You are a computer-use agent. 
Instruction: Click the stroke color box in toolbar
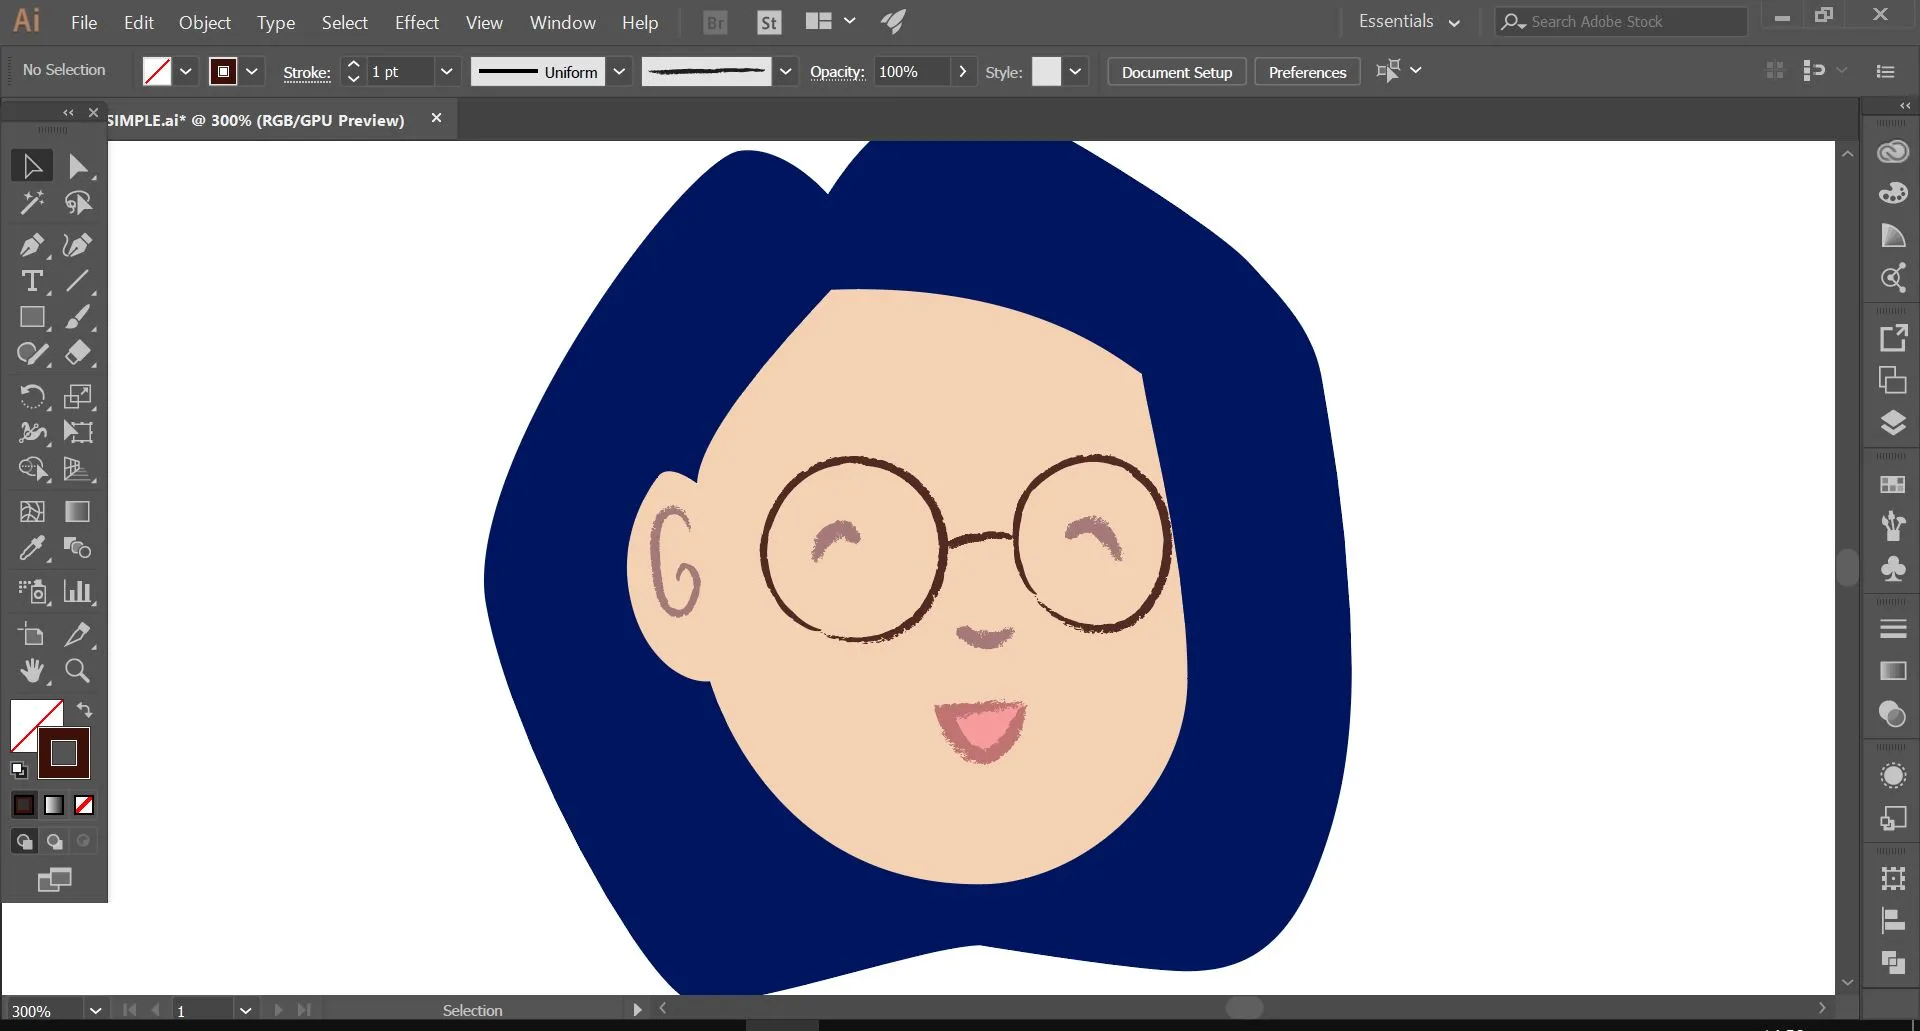64,753
